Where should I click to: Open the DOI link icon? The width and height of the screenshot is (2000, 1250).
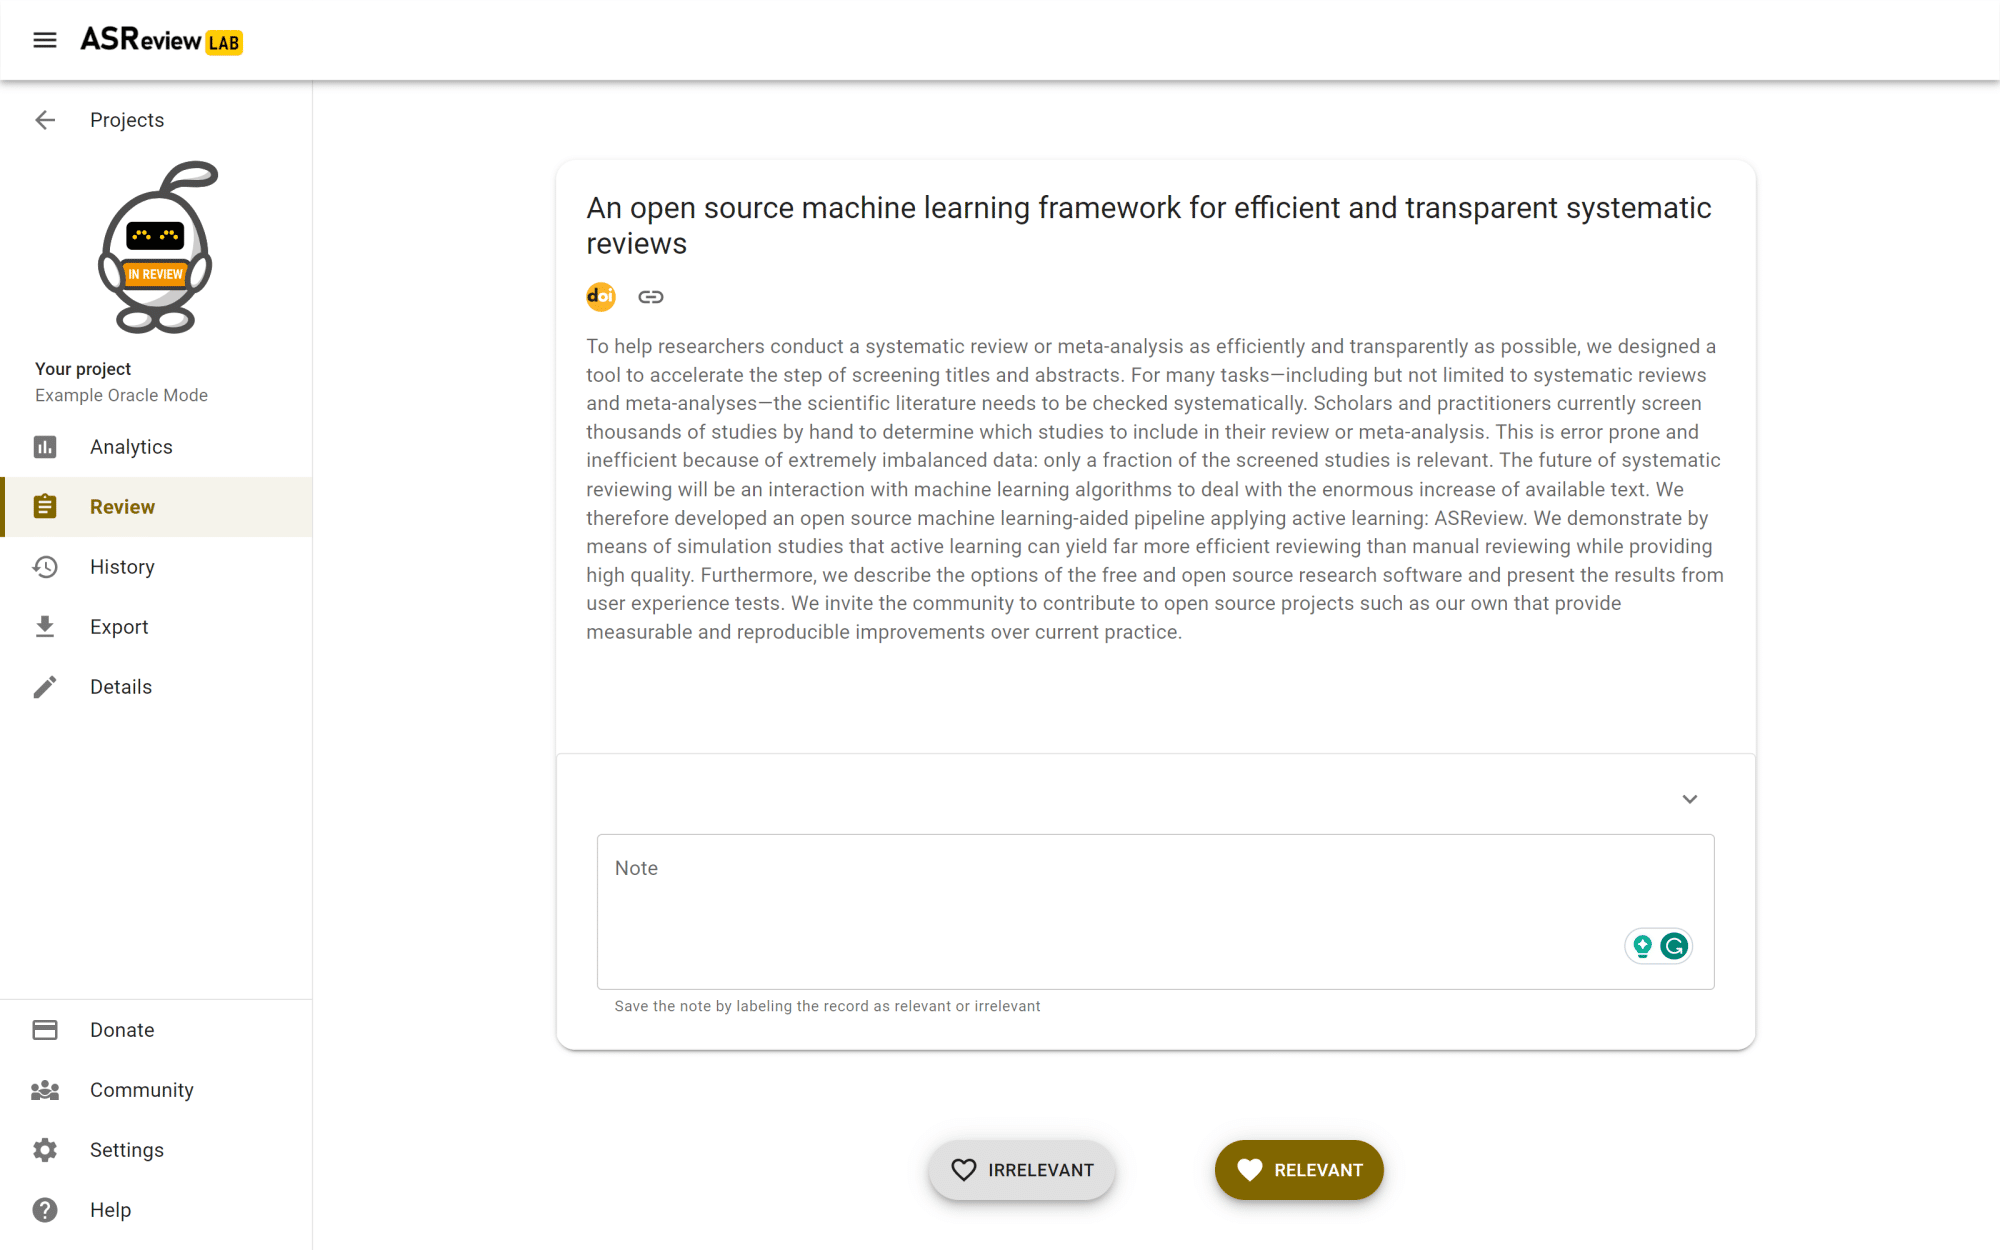601,297
